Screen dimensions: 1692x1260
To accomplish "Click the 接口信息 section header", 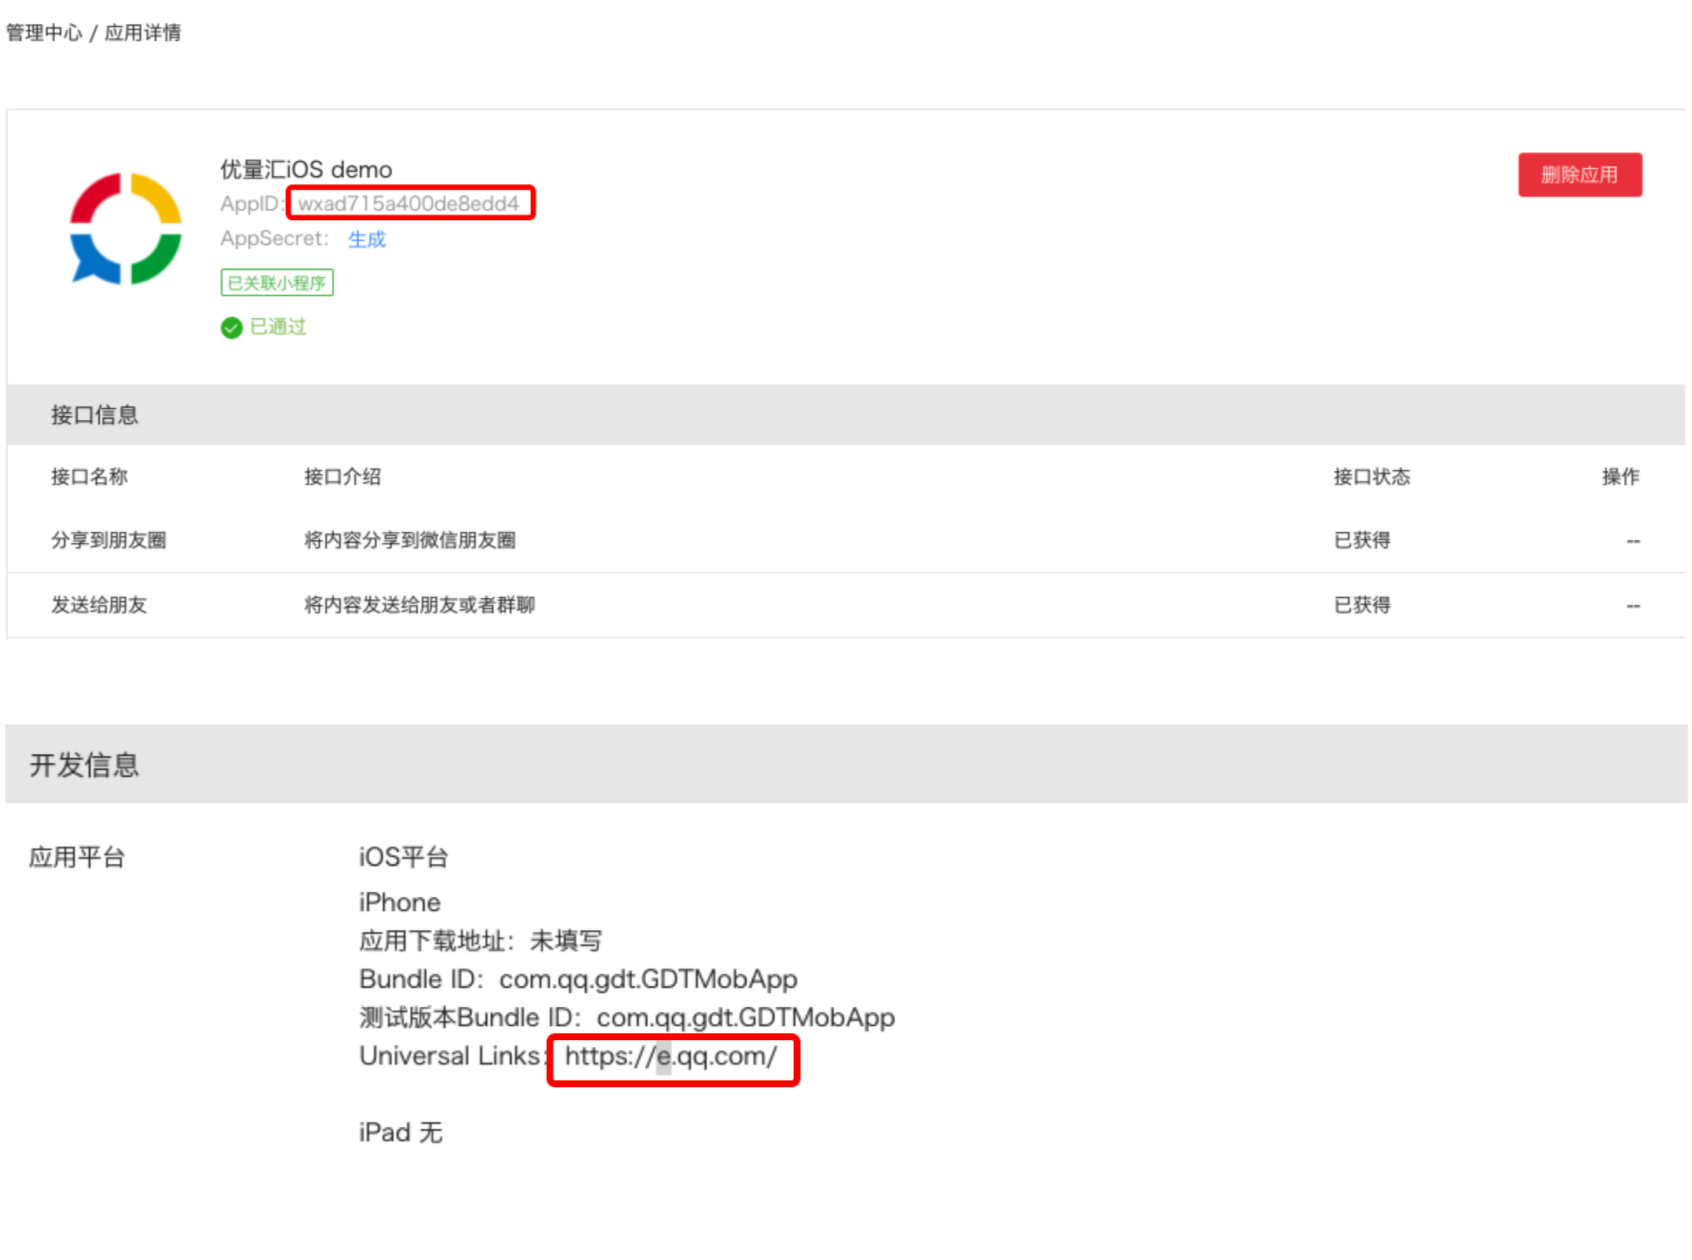I will 95,415.
